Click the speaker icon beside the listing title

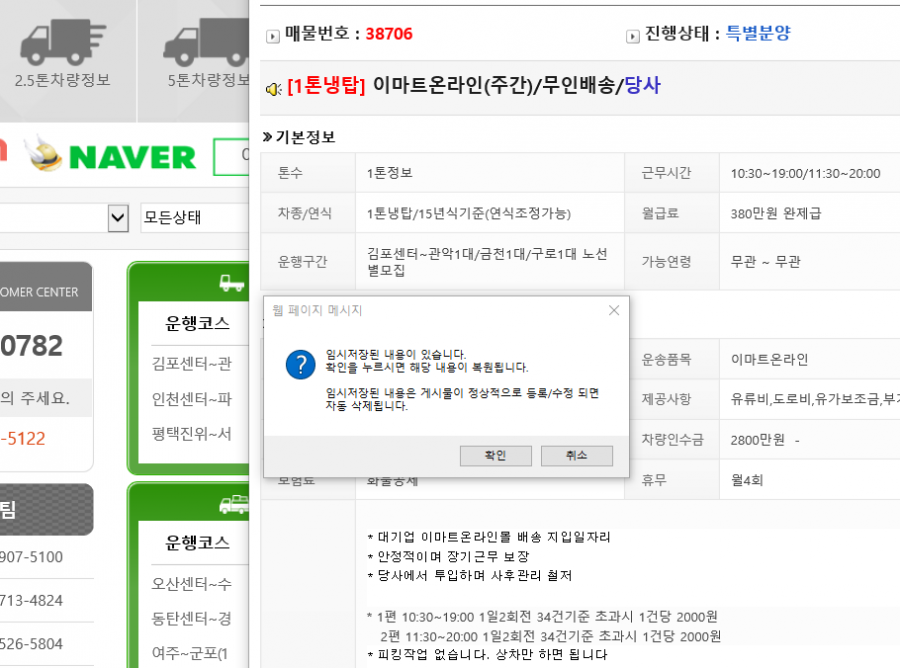click(273, 89)
